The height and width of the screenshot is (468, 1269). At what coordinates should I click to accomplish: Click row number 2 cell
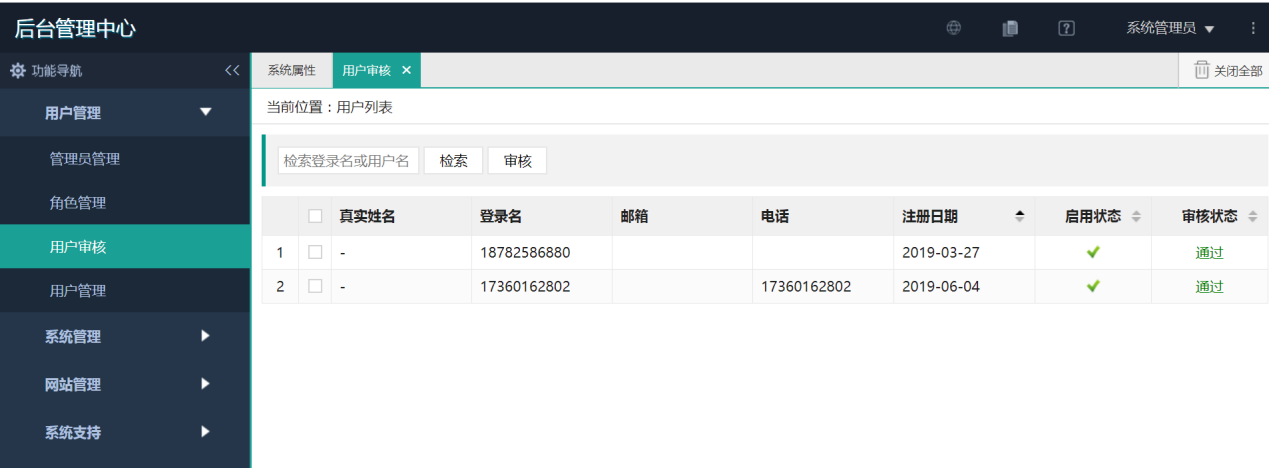[280, 287]
